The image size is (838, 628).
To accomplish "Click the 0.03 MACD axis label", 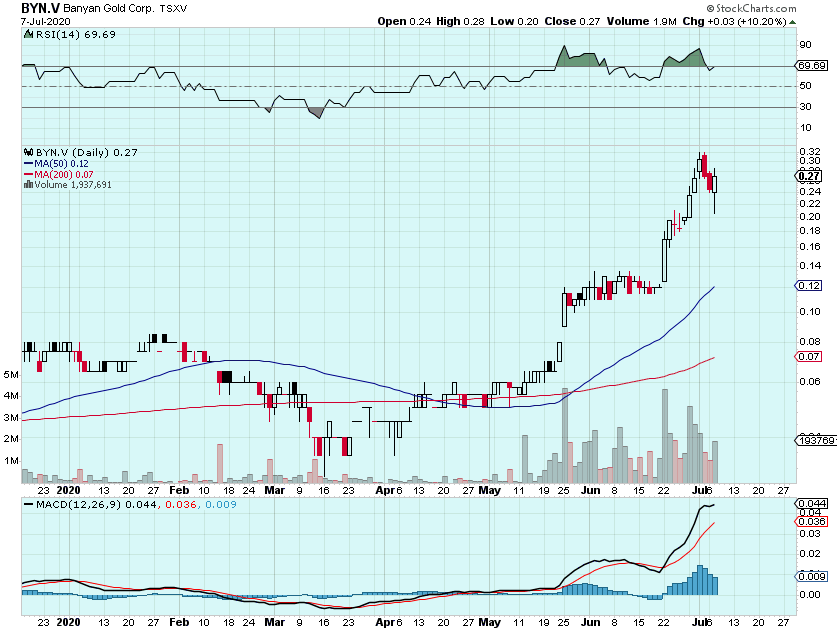I will coord(810,534).
